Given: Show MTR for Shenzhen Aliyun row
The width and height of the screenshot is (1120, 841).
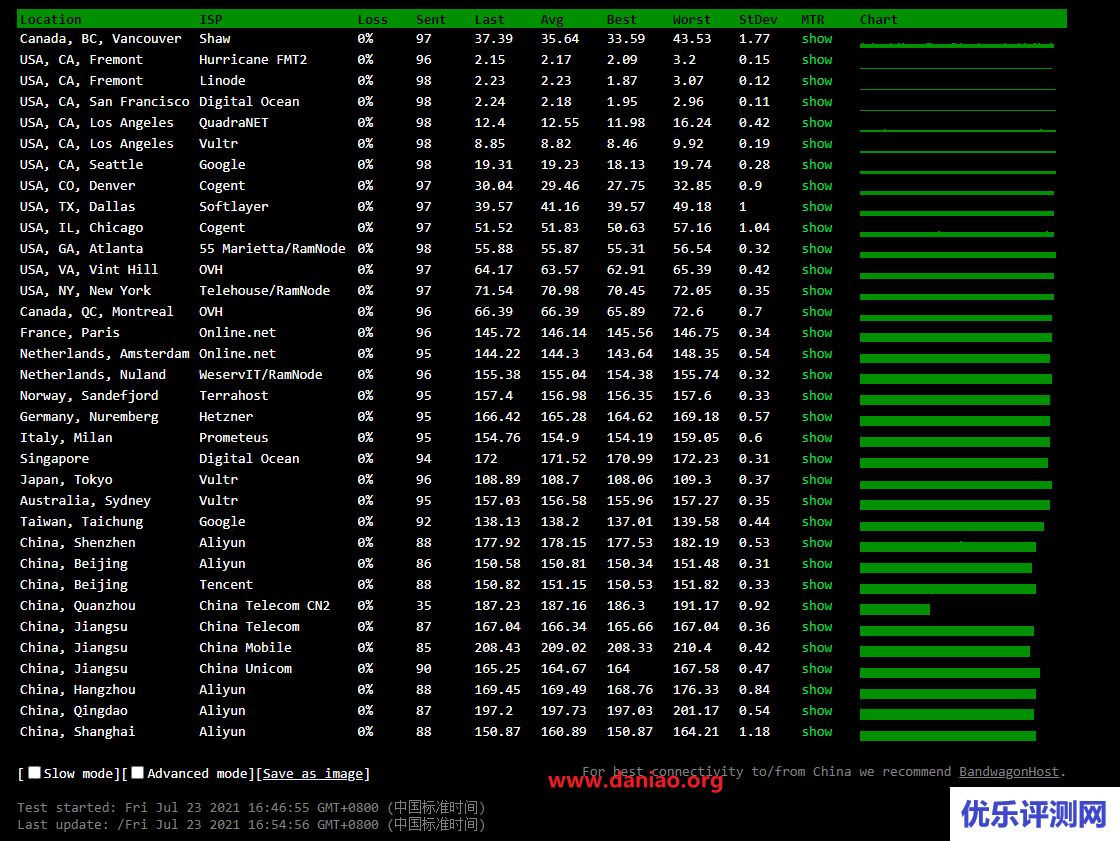Looking at the screenshot, I should pos(816,542).
